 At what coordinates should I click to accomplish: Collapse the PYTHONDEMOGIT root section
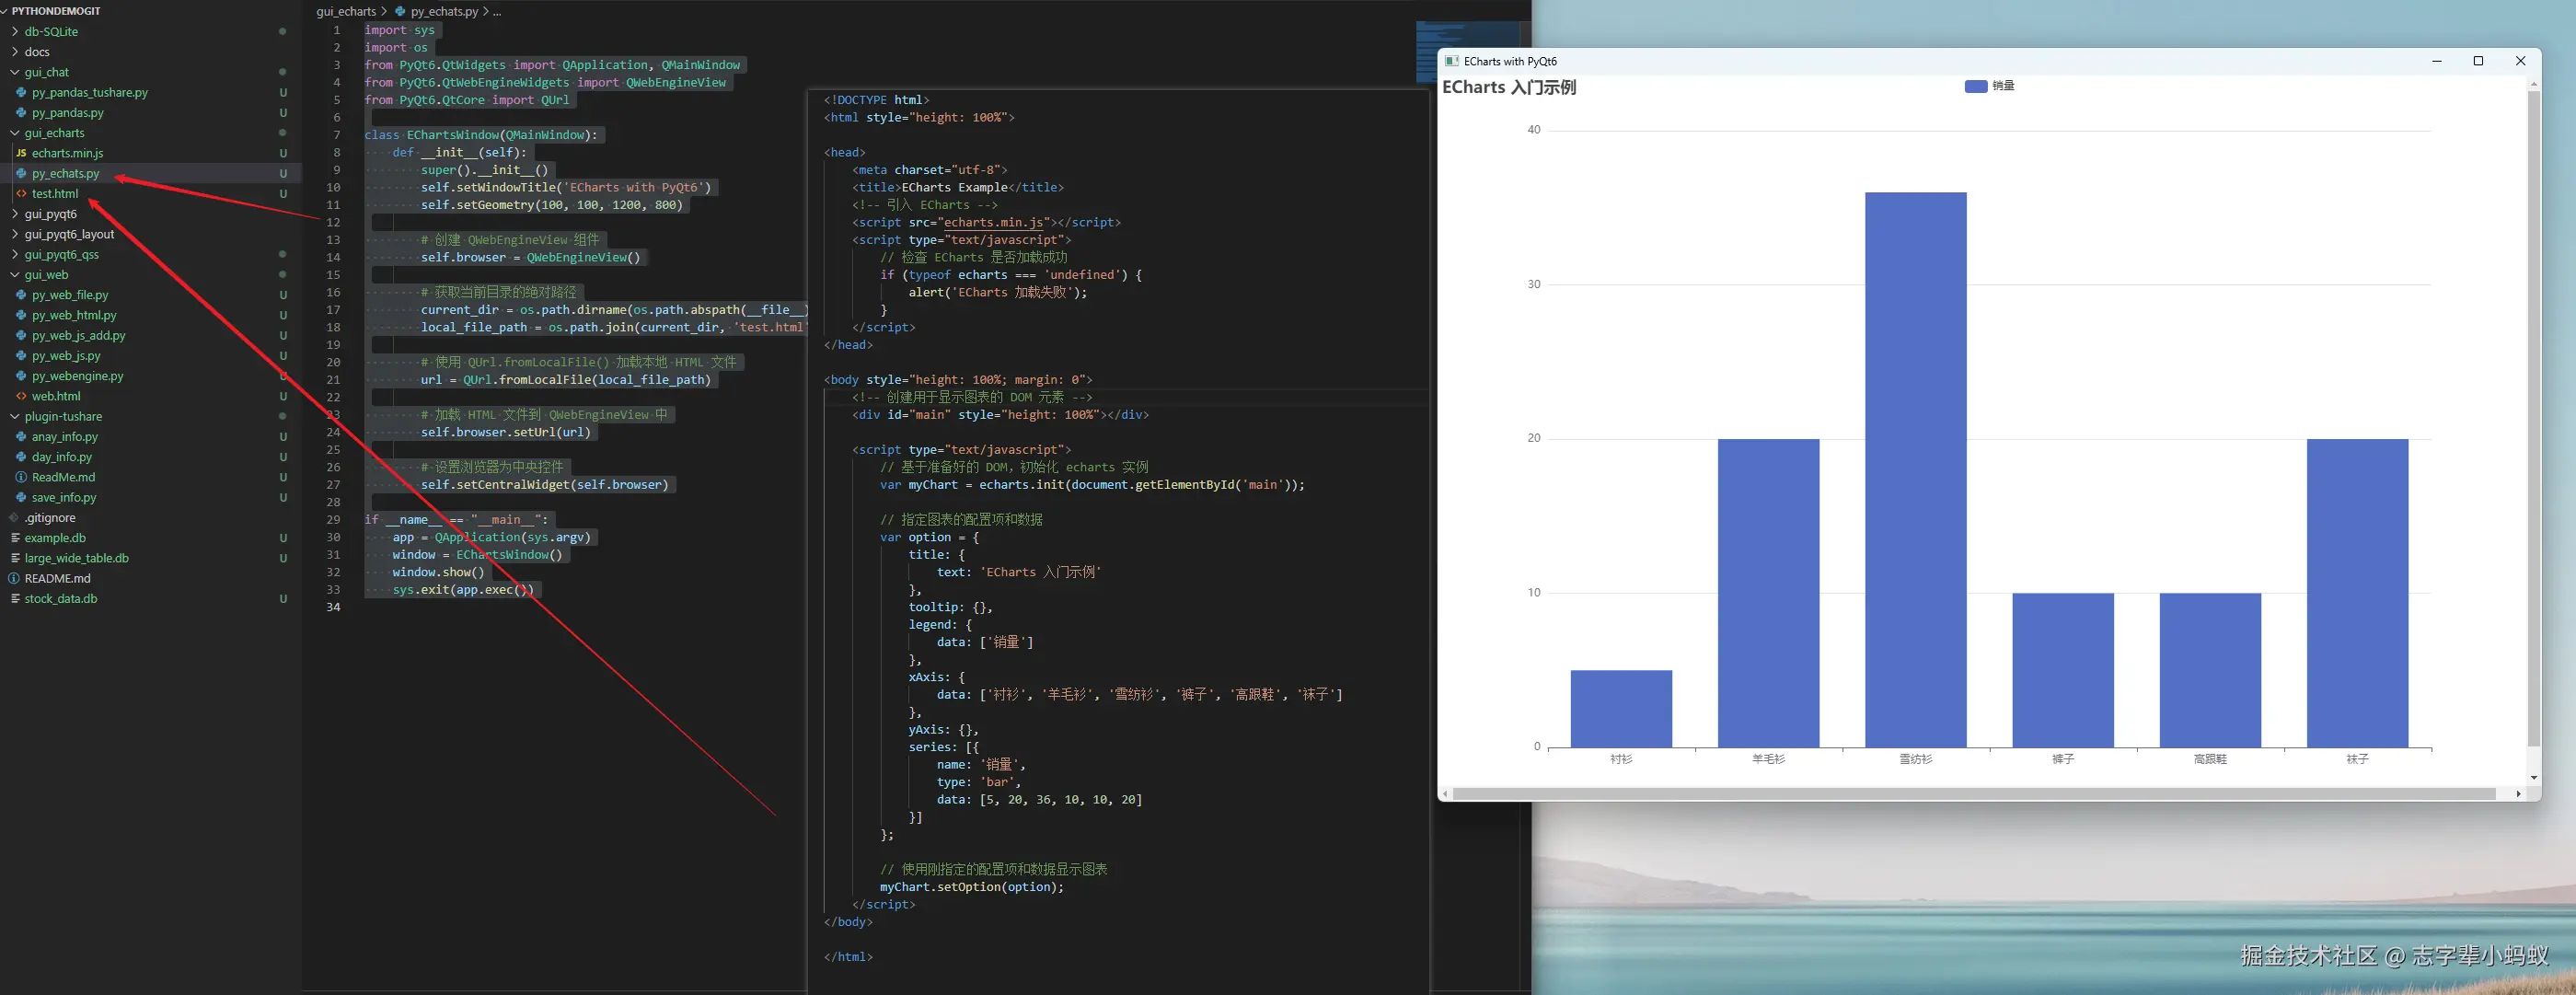[x=55, y=11]
